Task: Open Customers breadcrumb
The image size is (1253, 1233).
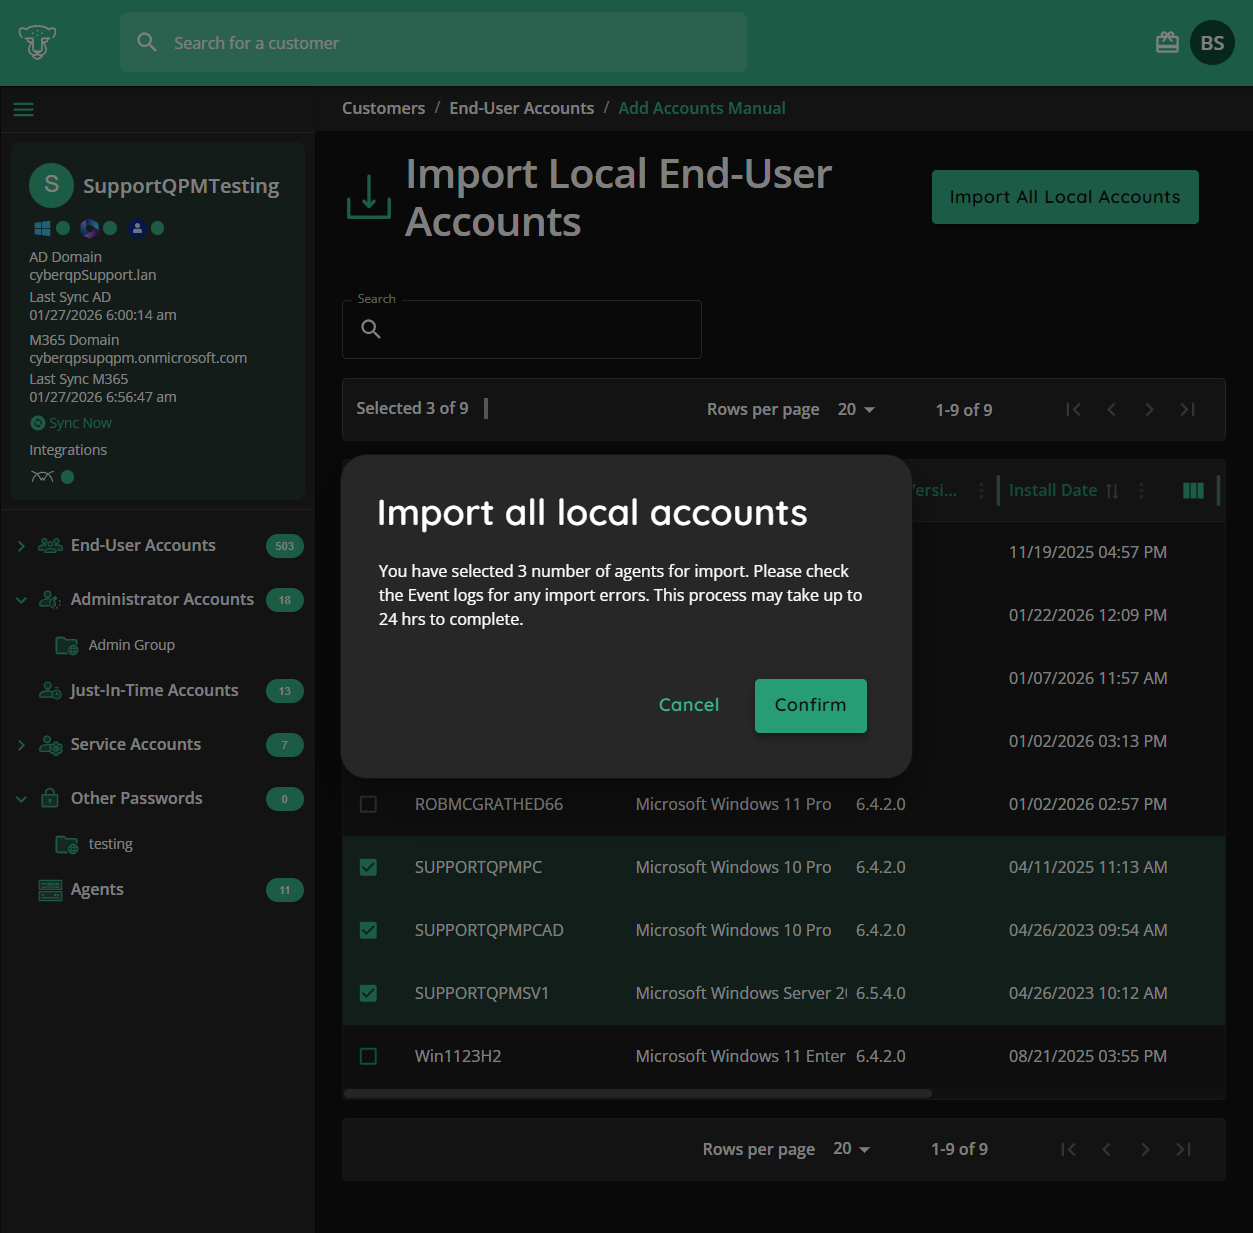Action: coord(383,108)
